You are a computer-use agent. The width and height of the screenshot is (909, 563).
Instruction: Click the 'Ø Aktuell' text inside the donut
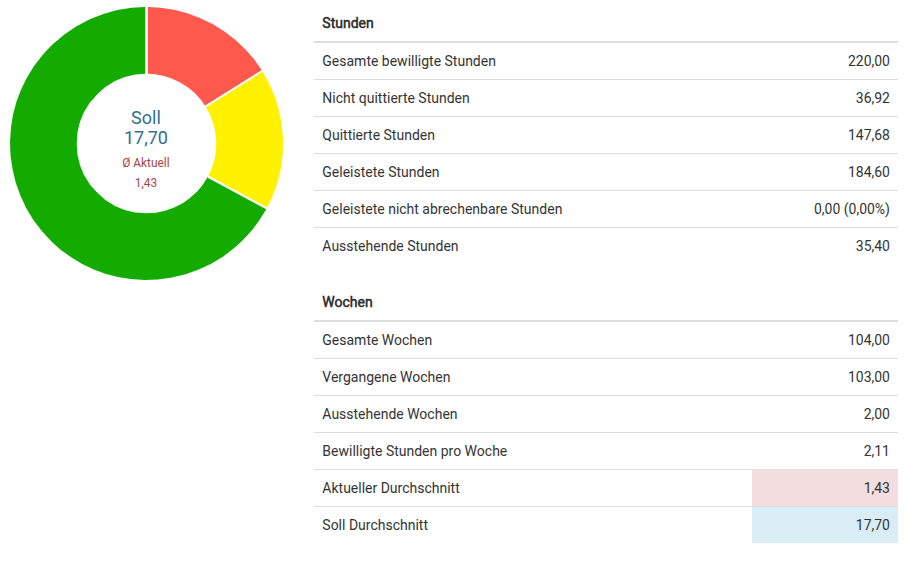(146, 162)
